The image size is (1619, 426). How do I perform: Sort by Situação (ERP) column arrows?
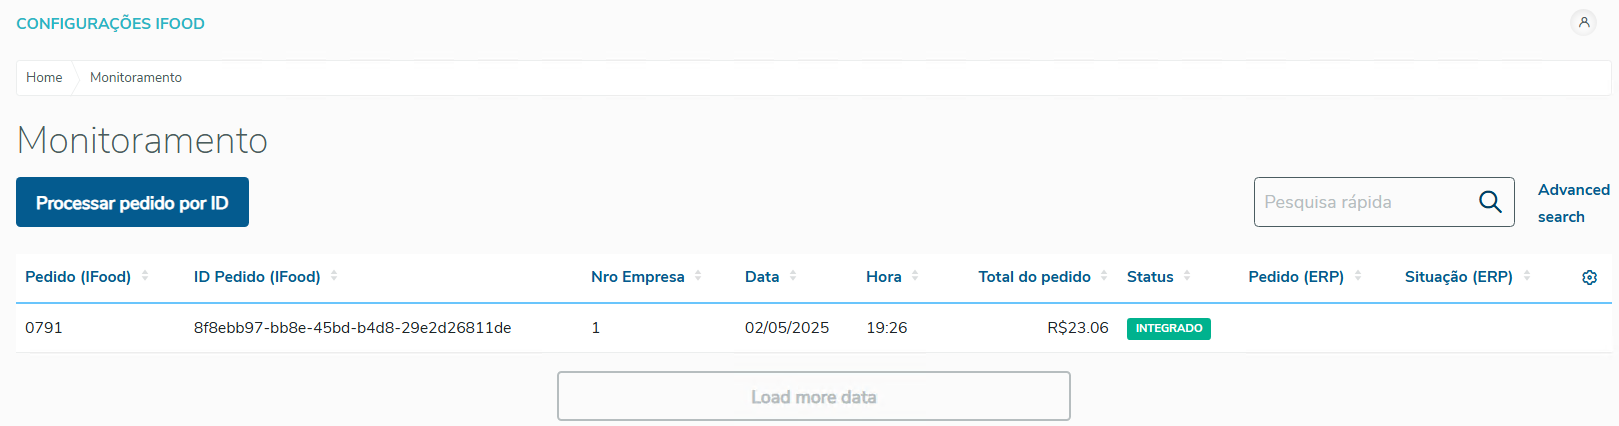(x=1527, y=276)
